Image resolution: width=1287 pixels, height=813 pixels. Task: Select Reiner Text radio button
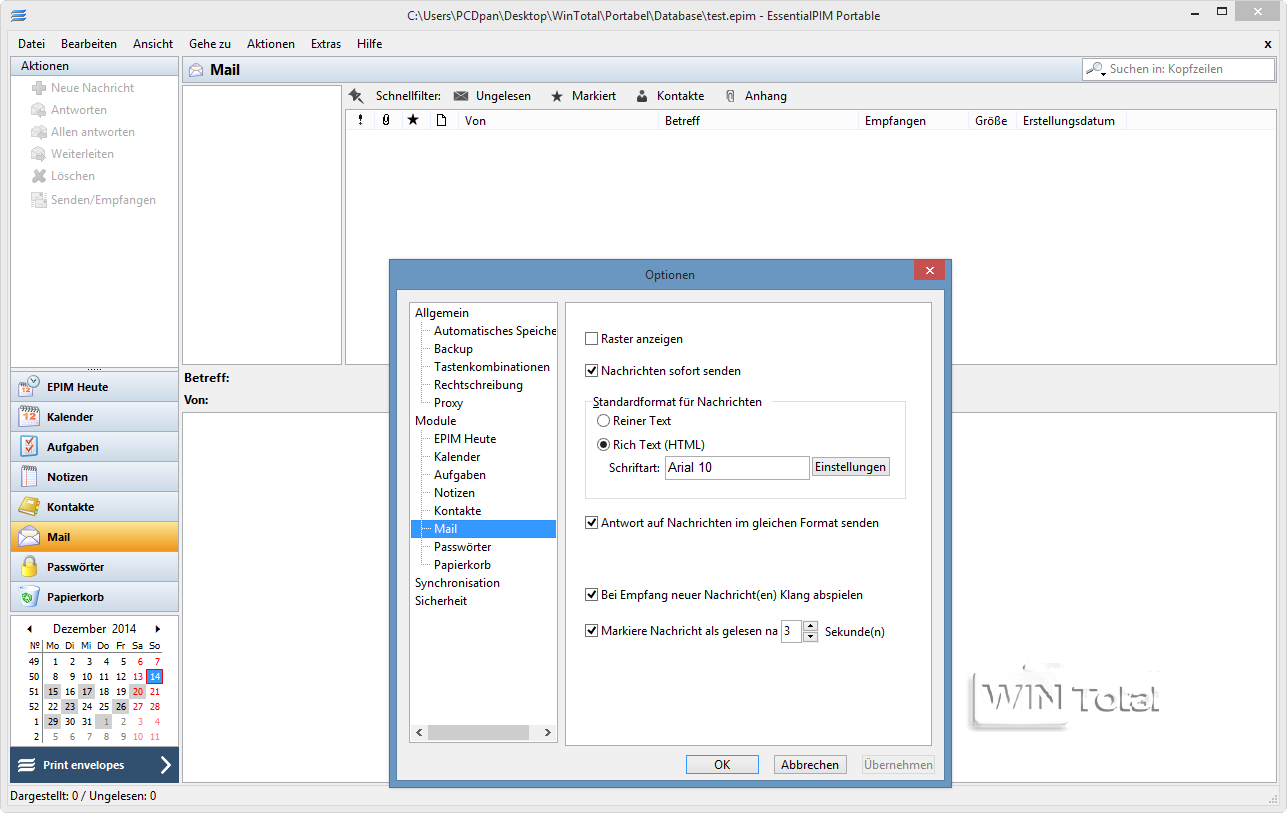(604, 421)
